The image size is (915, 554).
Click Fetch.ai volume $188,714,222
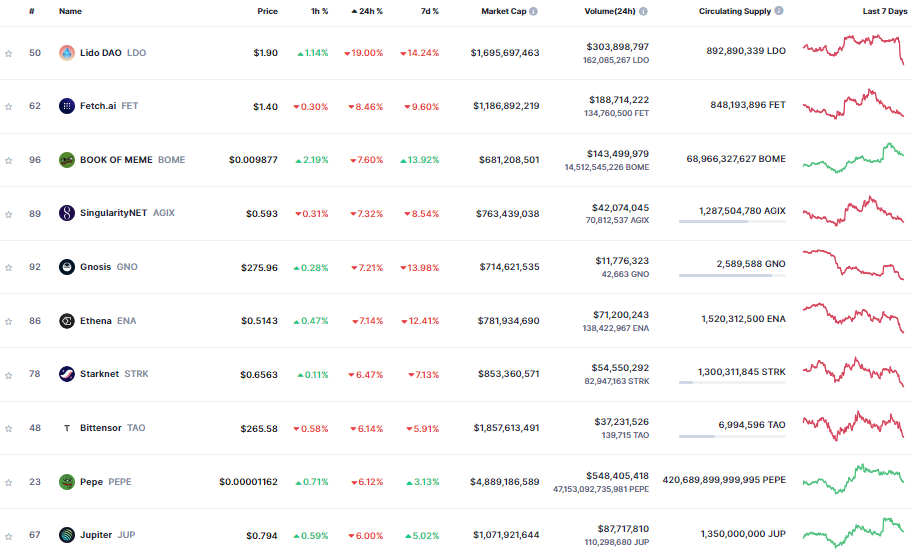coord(619,100)
